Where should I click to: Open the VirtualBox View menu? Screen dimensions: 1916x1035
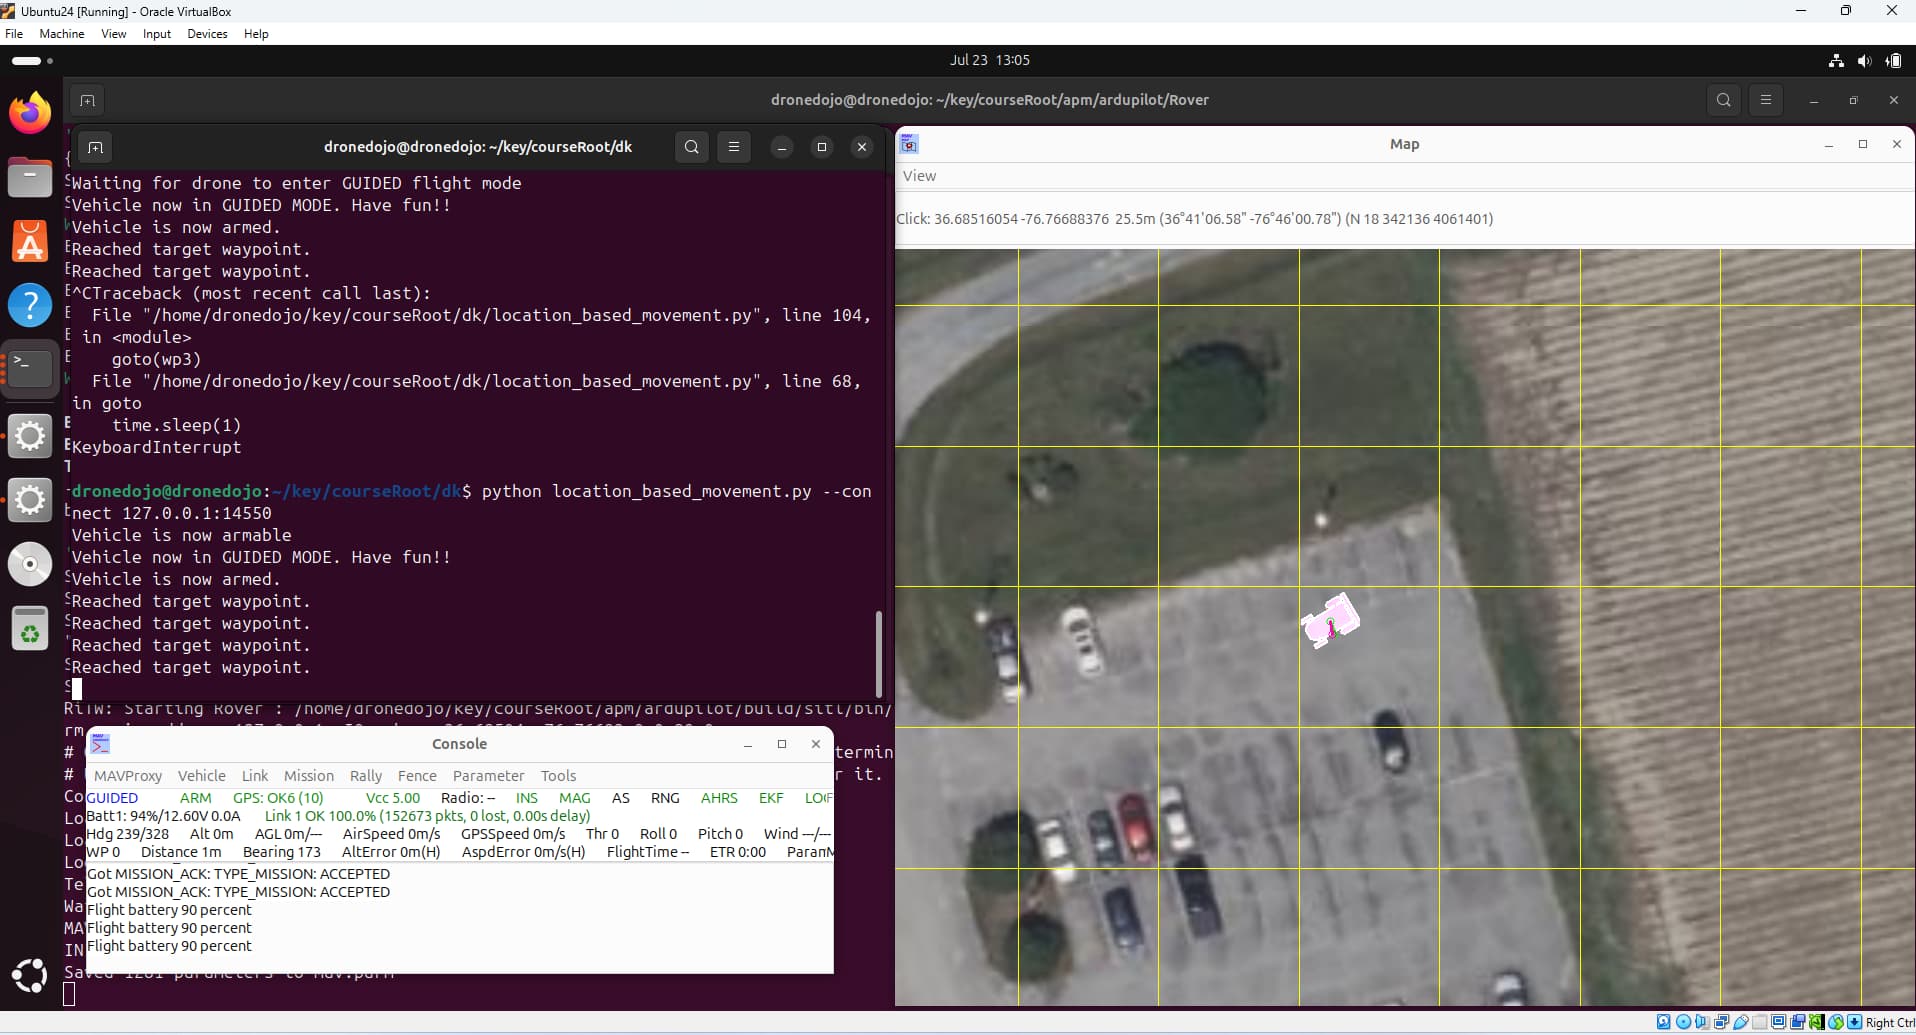pos(114,34)
